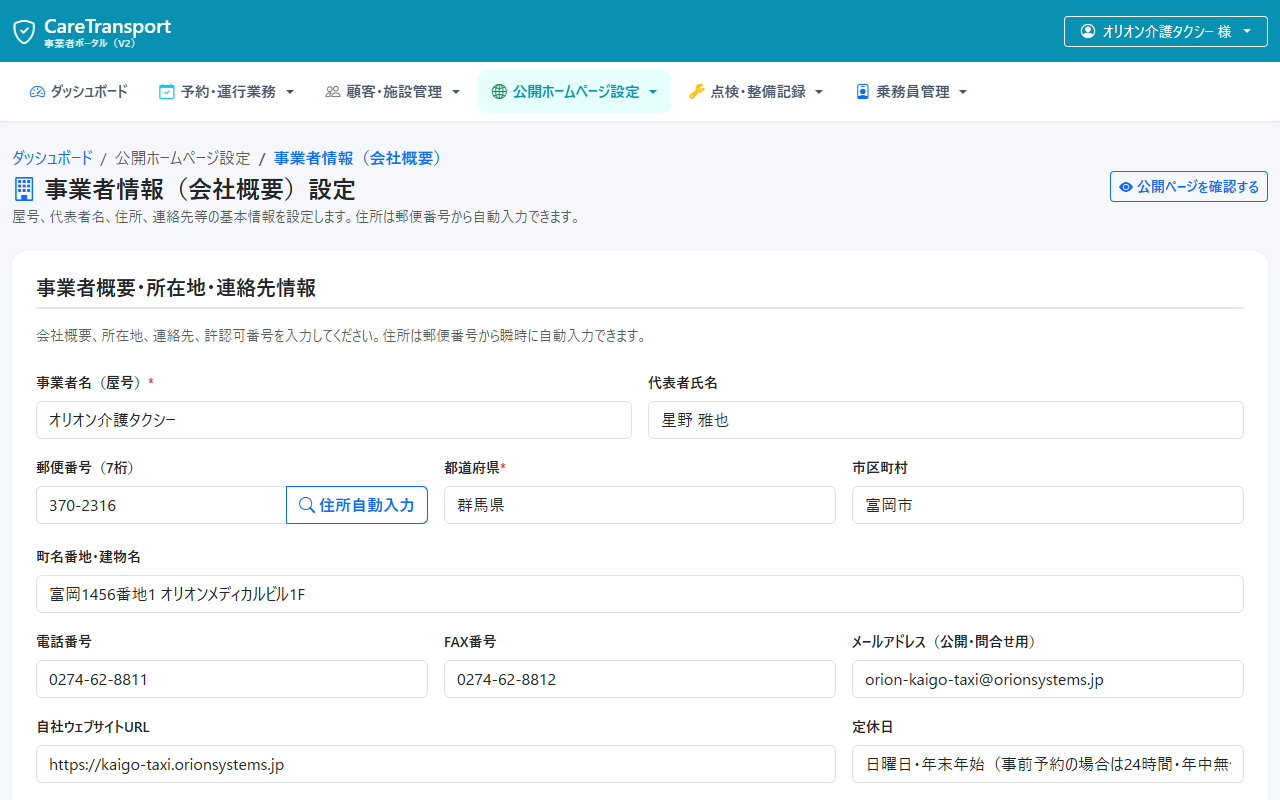Click the CareTransport brand name link
The height and width of the screenshot is (800, 1280).
click(x=107, y=27)
